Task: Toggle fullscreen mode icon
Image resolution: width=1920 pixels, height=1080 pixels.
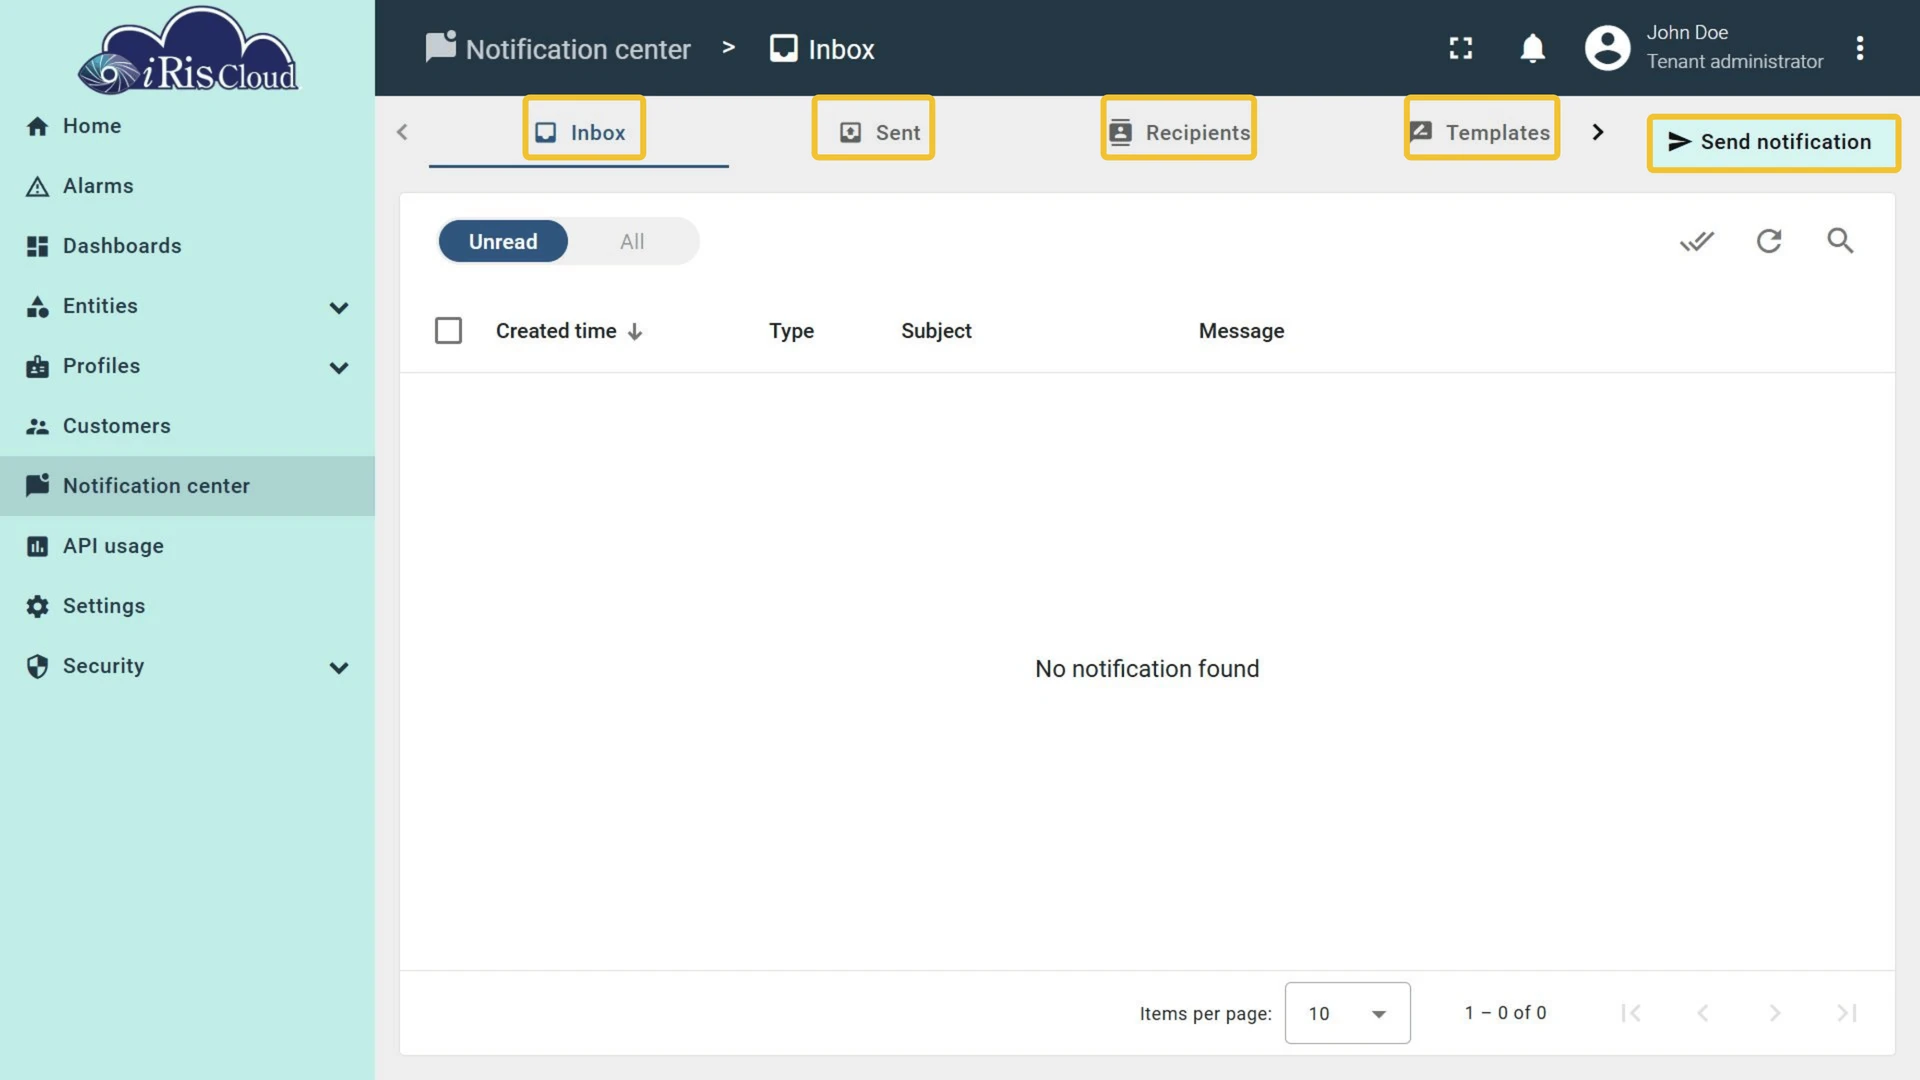Action: point(1461,48)
